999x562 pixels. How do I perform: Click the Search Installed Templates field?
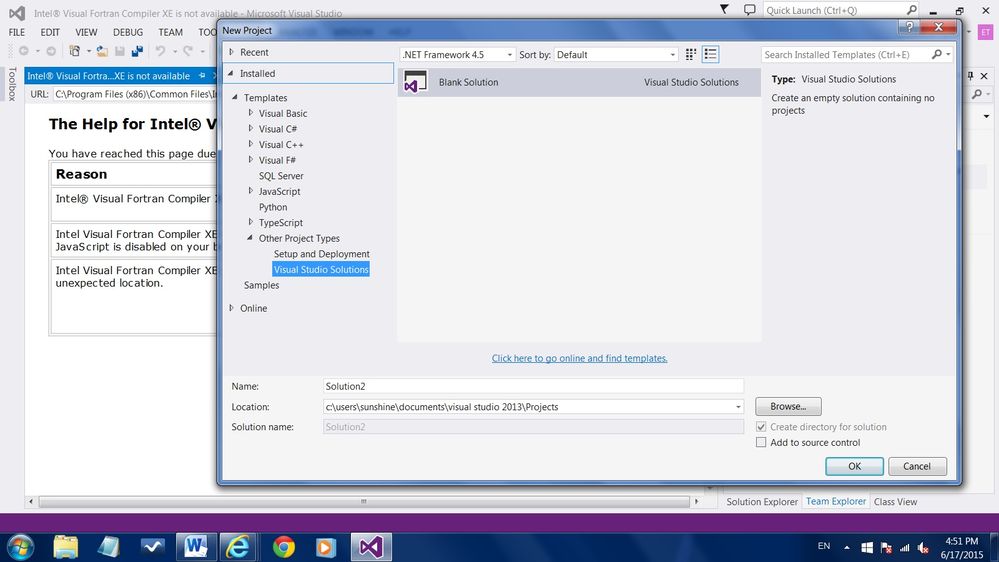(x=846, y=55)
